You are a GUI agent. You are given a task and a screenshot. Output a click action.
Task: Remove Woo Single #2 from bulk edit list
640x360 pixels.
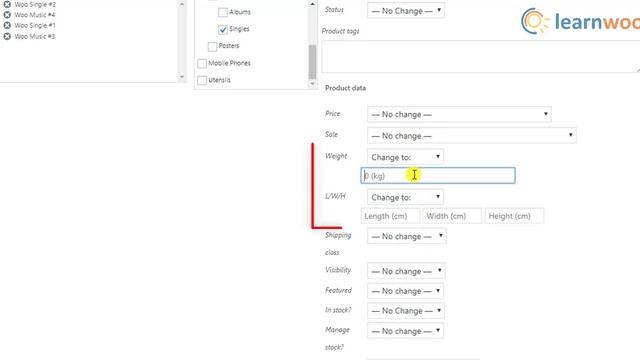click(x=7, y=4)
